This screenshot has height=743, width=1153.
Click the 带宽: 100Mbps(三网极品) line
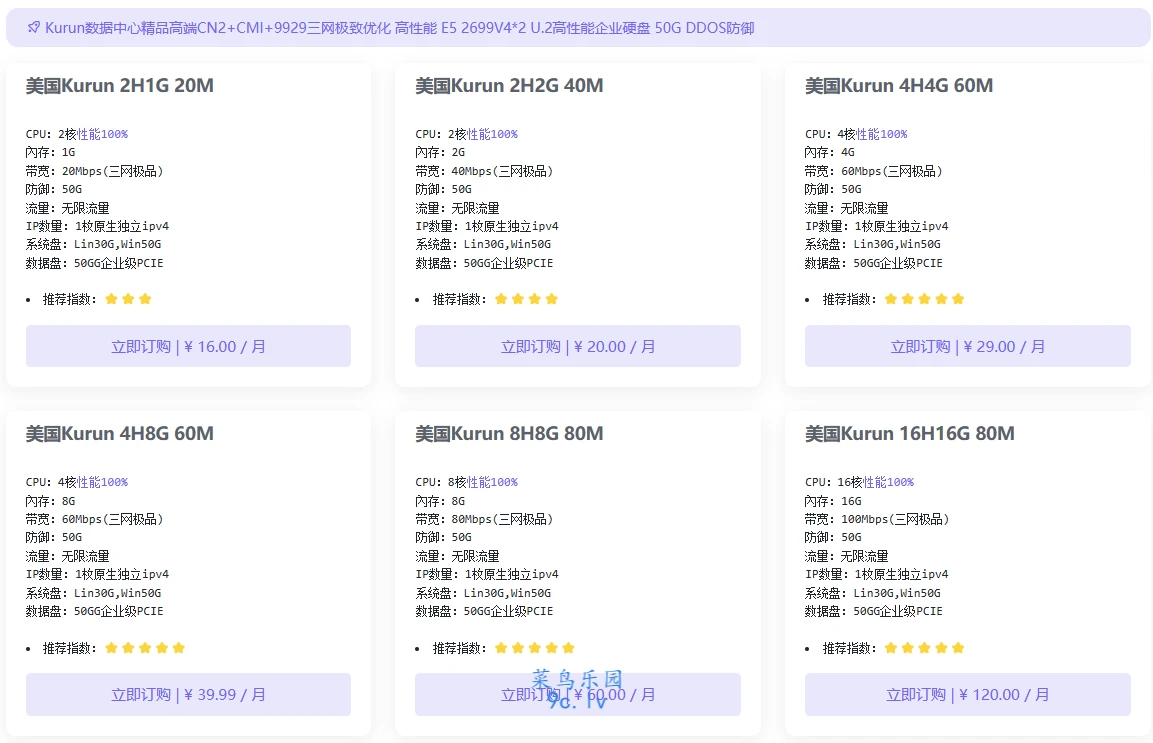[877, 519]
